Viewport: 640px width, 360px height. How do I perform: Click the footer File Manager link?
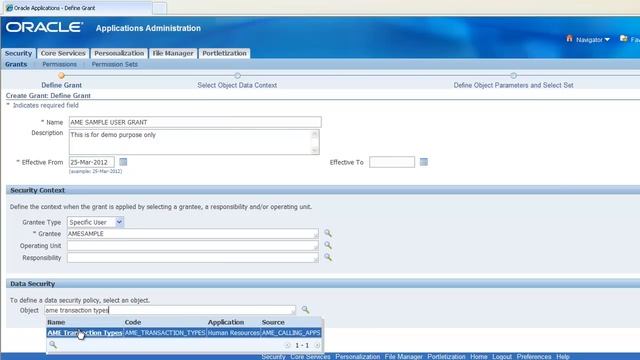pos(403,356)
